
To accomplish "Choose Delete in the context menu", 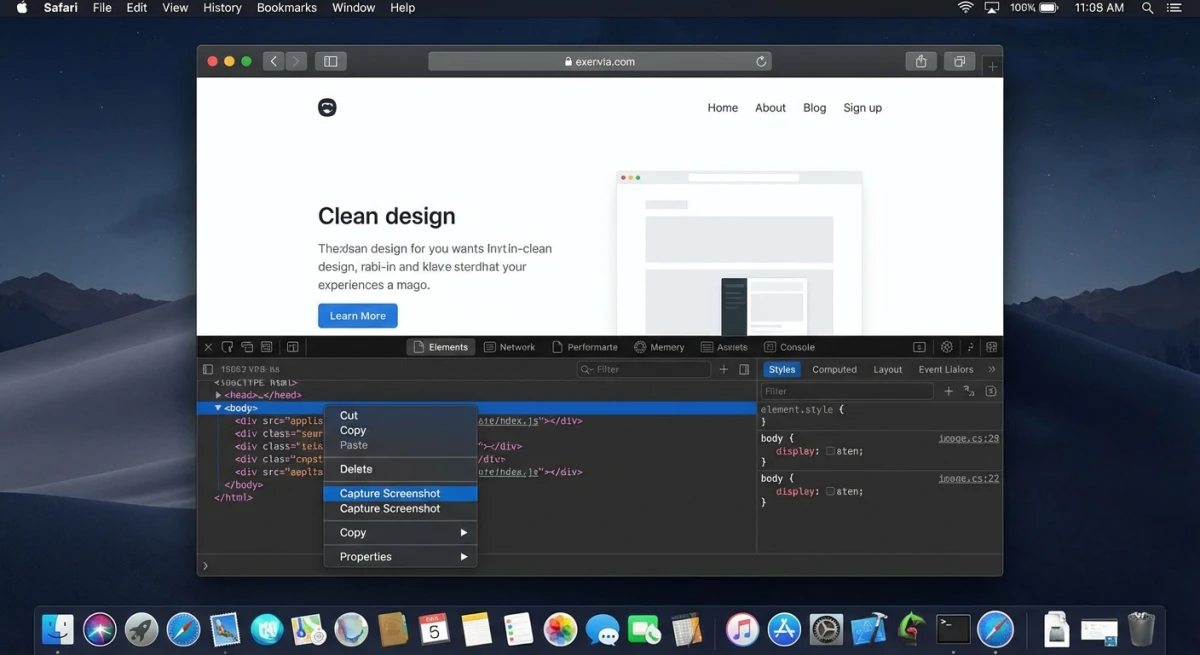I will coord(401,469).
